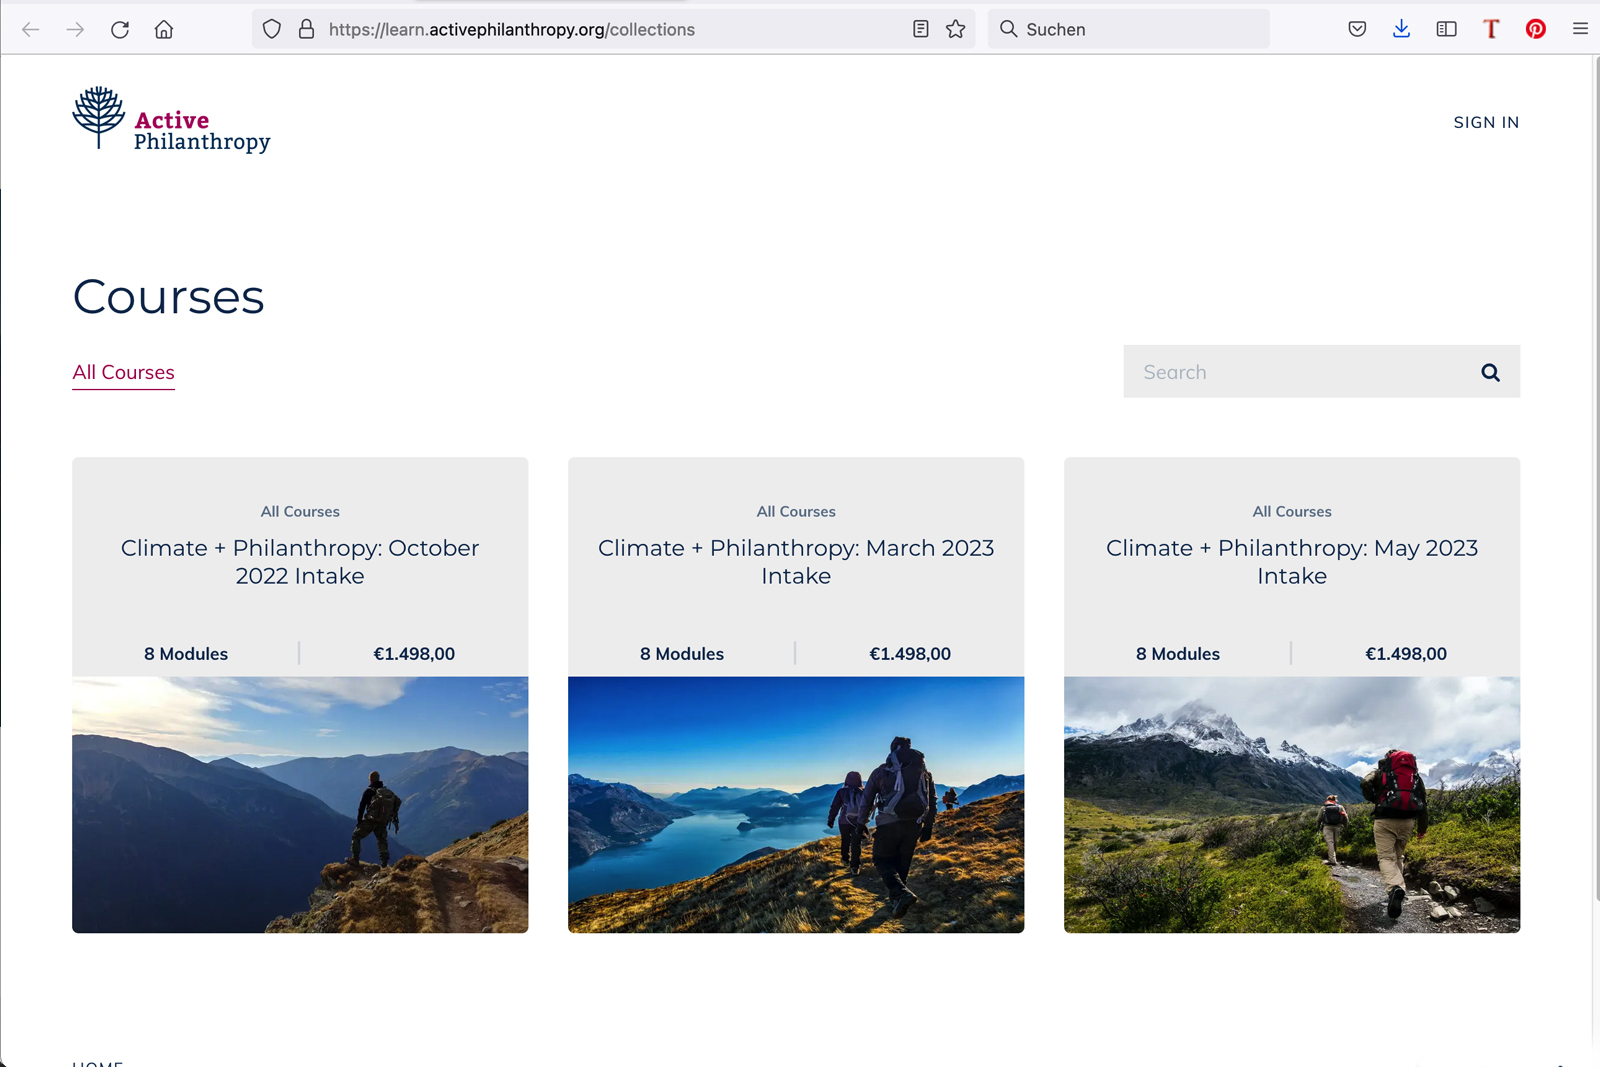Open the Pocket save icon
The width and height of the screenshot is (1600, 1067).
pos(1357,29)
